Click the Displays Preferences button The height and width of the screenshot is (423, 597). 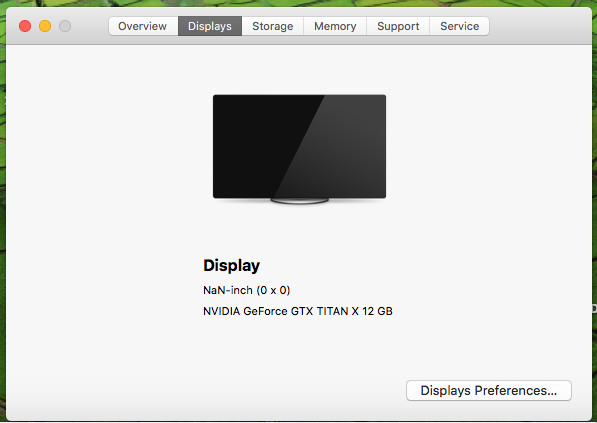point(489,390)
